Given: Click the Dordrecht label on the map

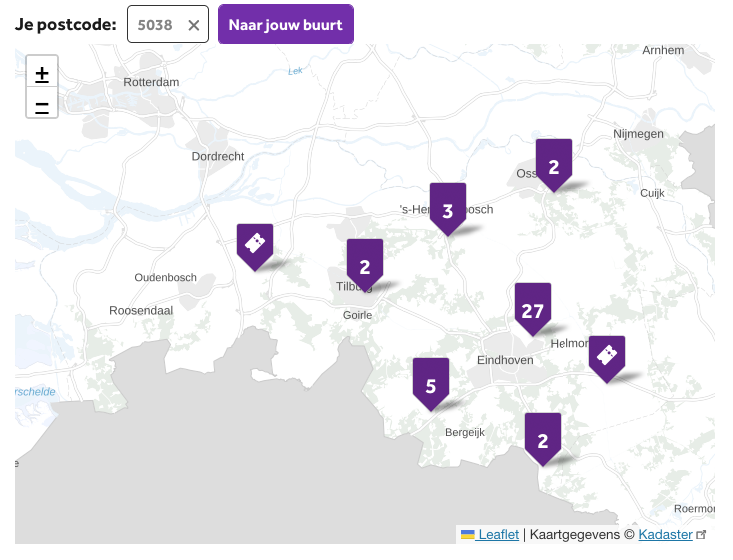Looking at the screenshot, I should click(218, 156).
